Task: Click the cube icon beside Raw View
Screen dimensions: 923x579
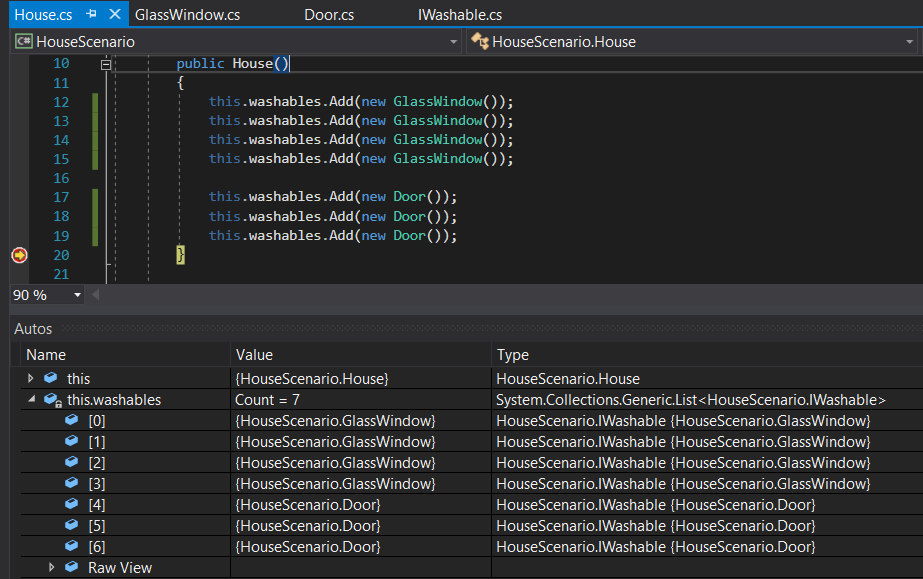Action: [x=72, y=567]
